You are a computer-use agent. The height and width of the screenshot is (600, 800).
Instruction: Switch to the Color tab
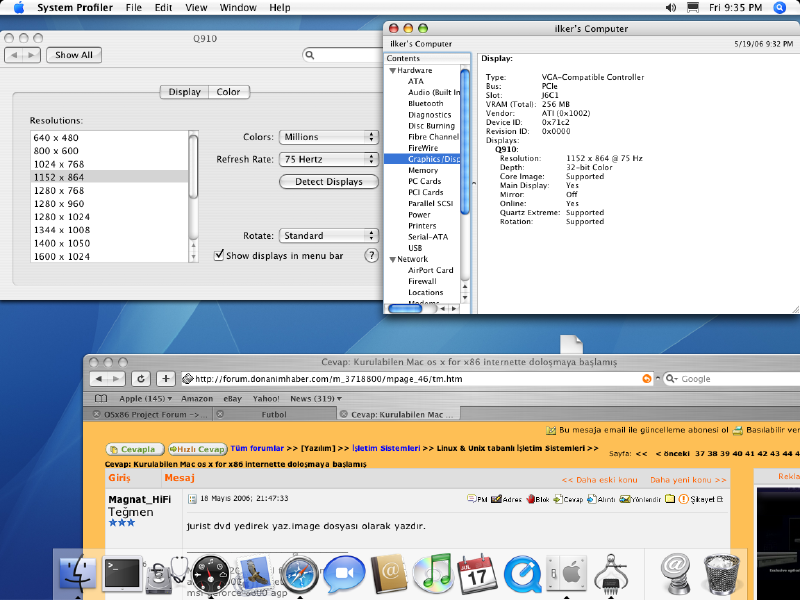pos(228,92)
